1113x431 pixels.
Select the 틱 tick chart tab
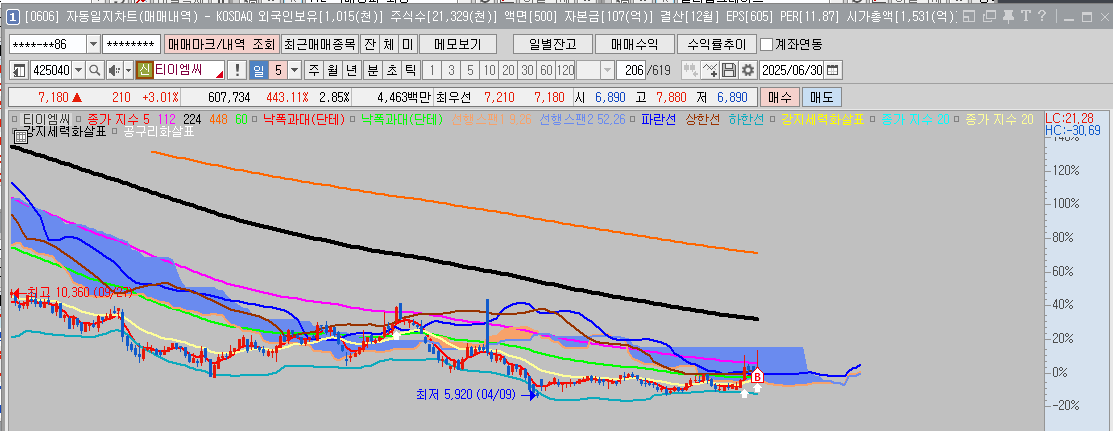(409, 70)
